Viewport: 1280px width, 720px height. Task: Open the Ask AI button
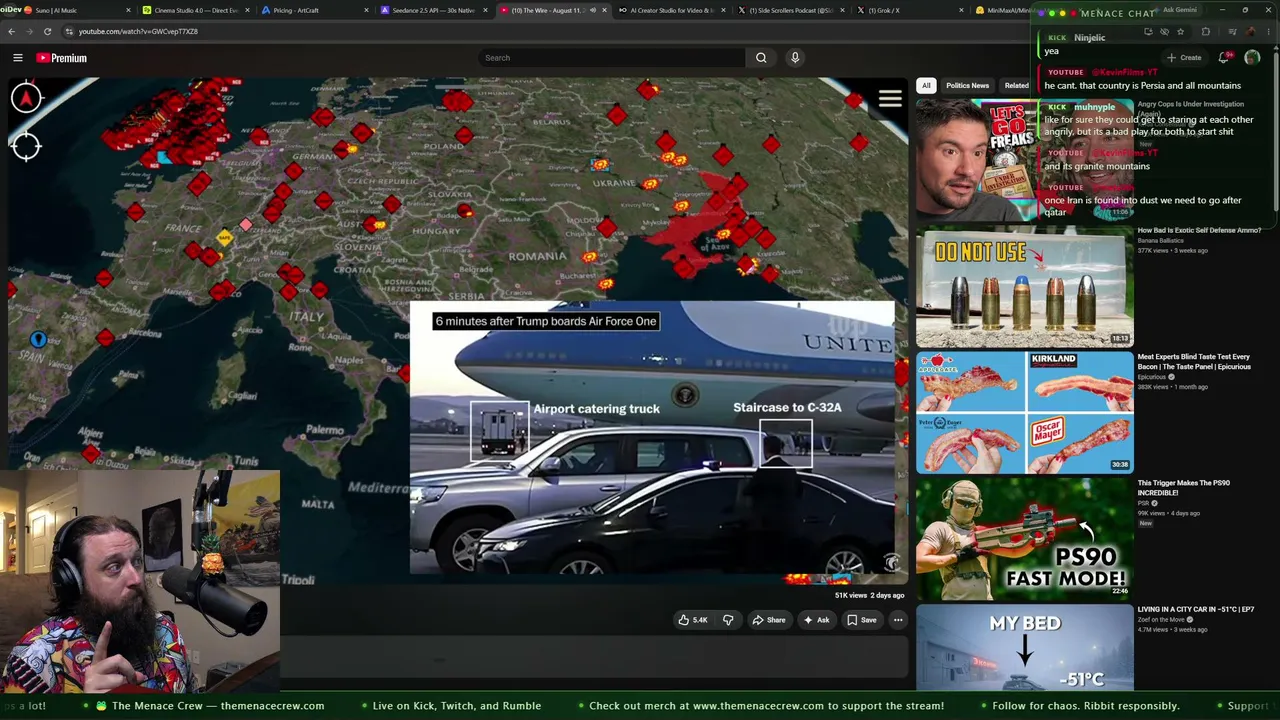816,620
